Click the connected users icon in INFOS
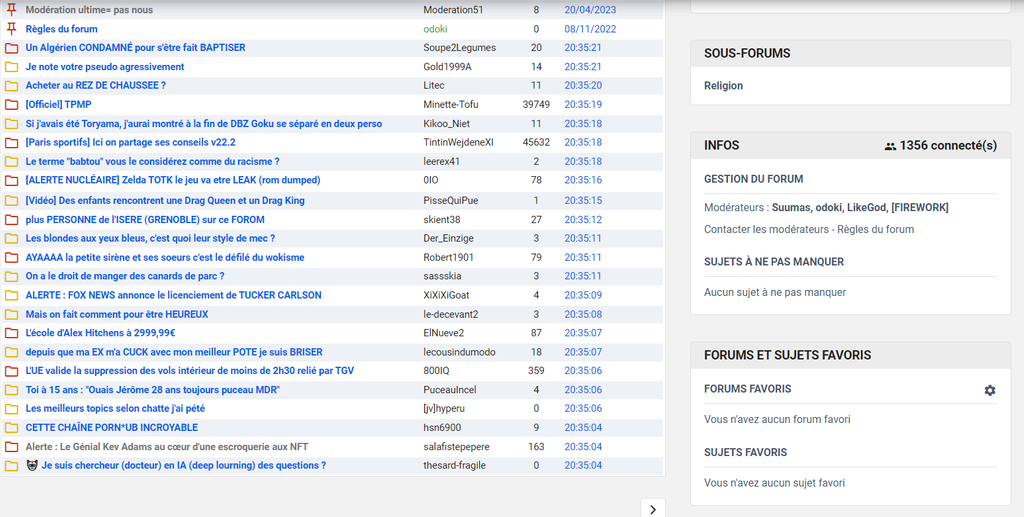The image size is (1024, 517). [890, 146]
